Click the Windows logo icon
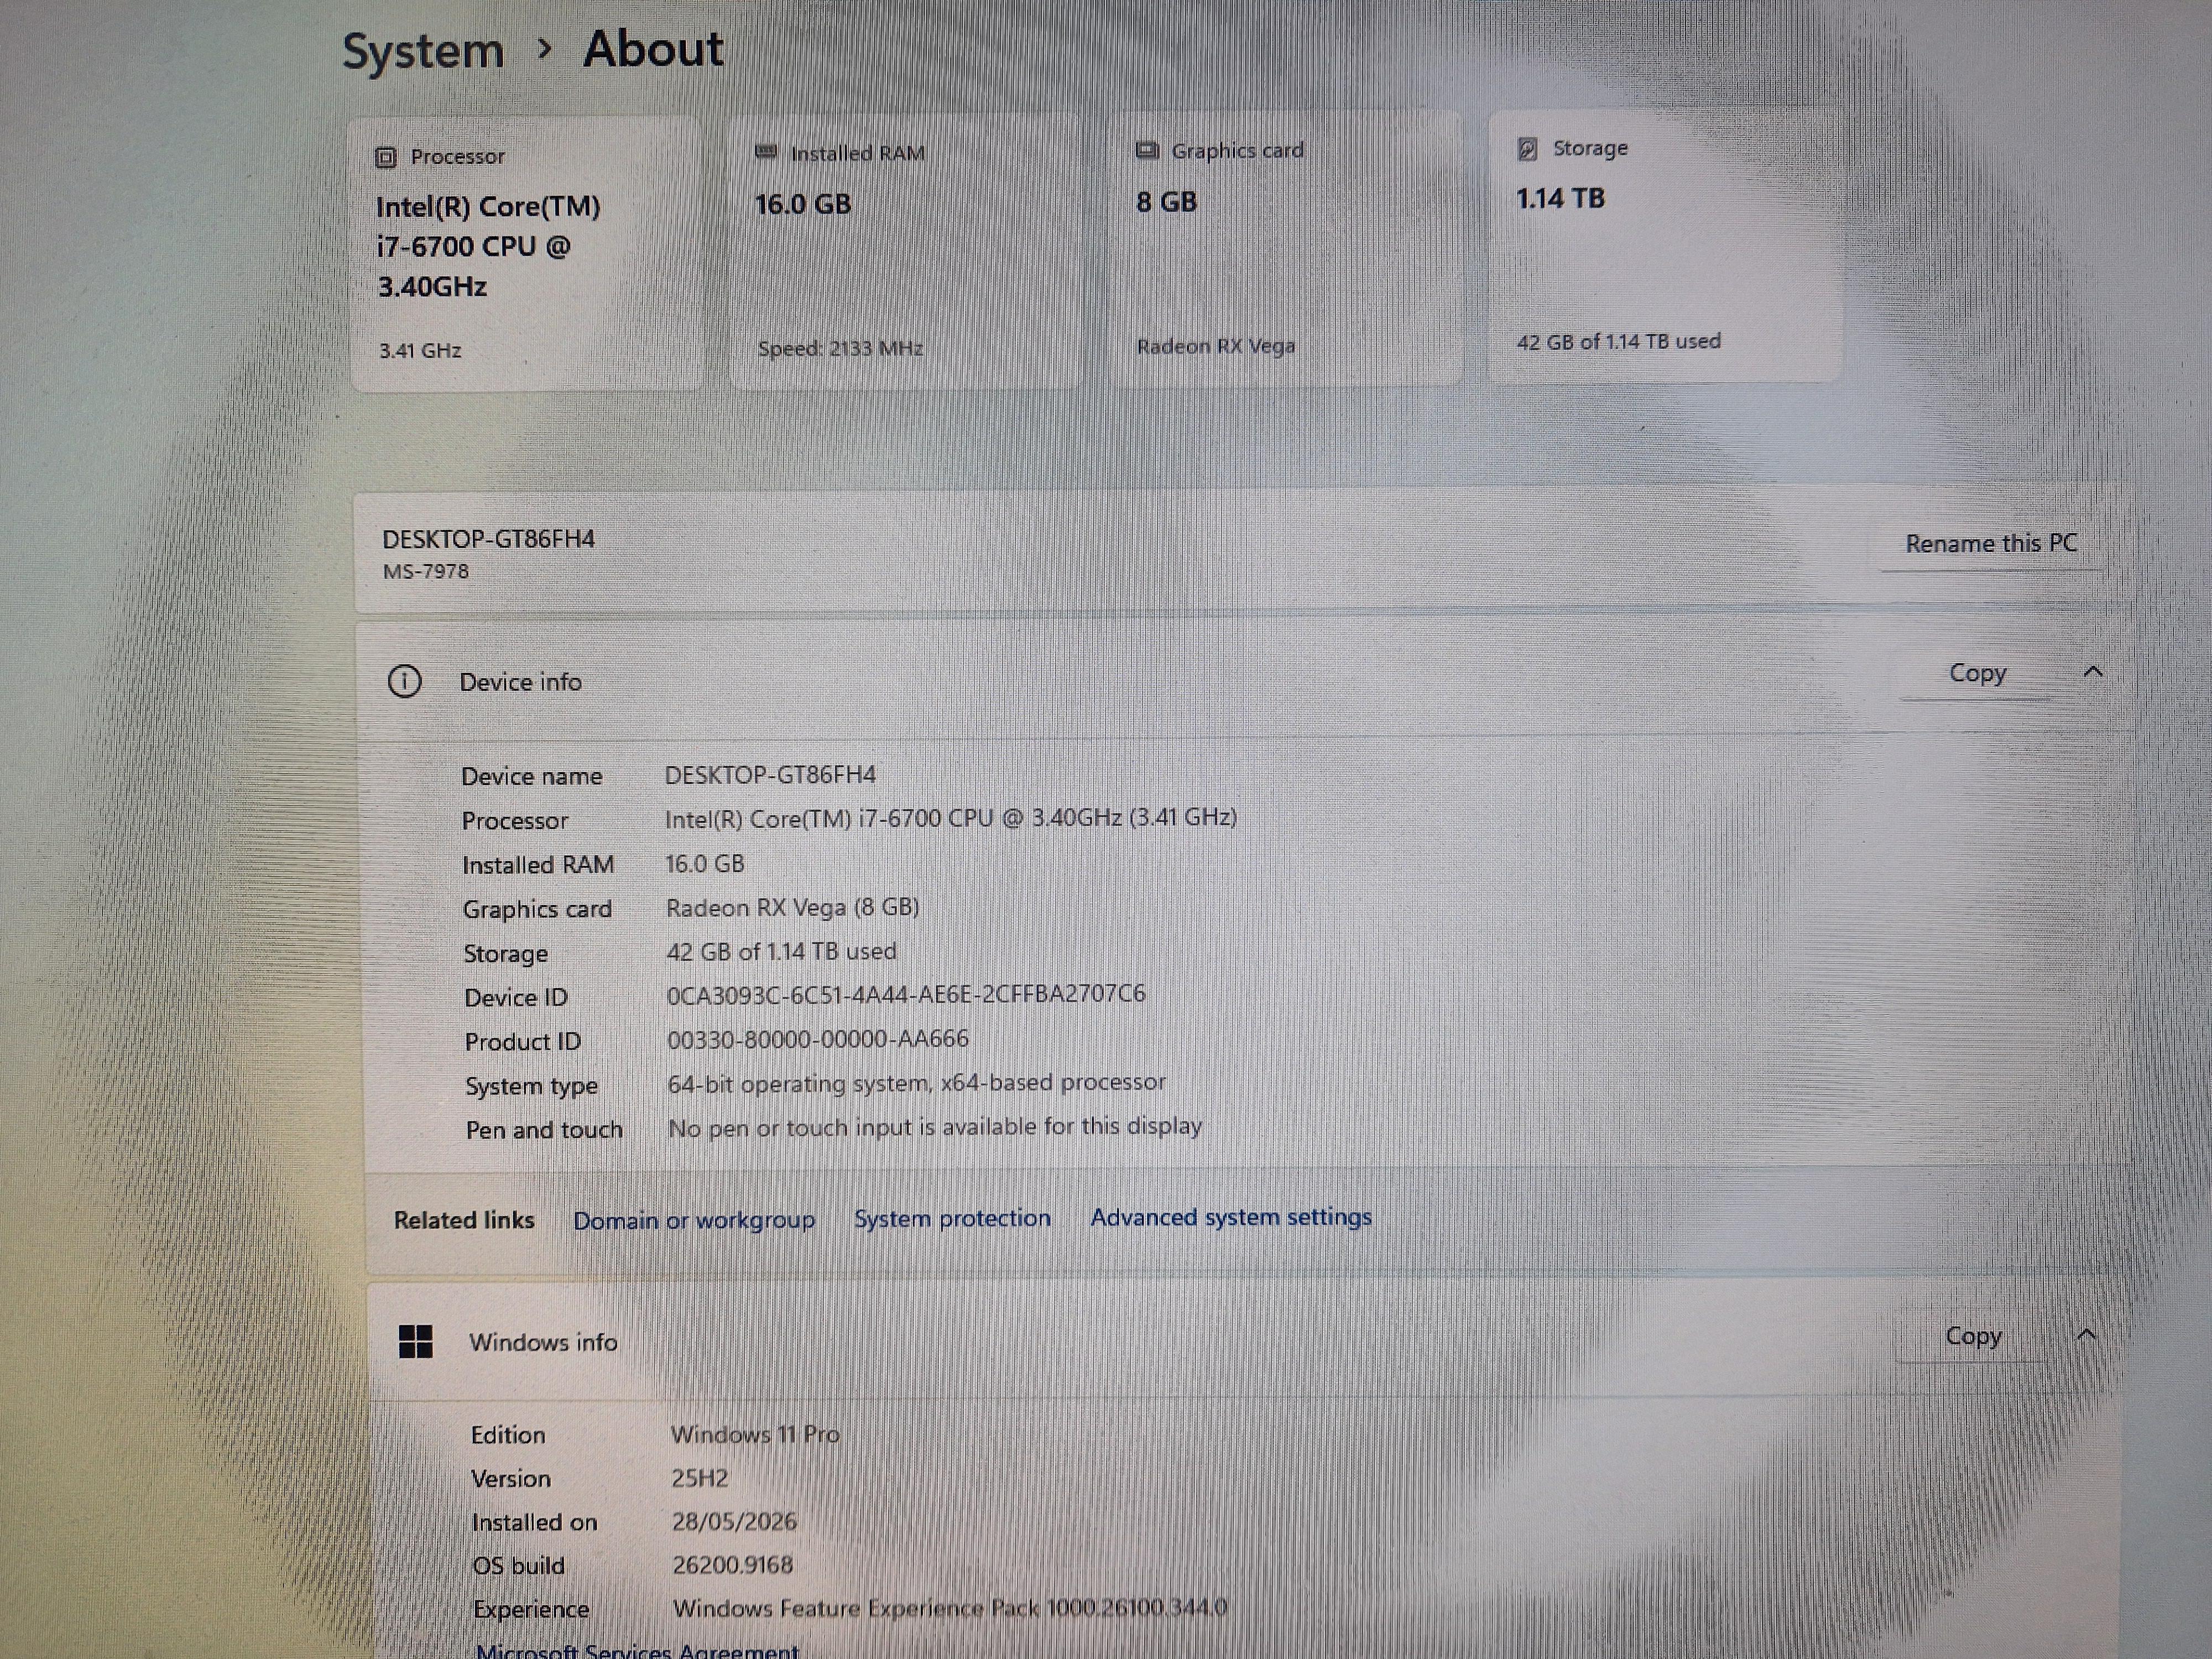The height and width of the screenshot is (1659, 2212). click(x=415, y=1341)
